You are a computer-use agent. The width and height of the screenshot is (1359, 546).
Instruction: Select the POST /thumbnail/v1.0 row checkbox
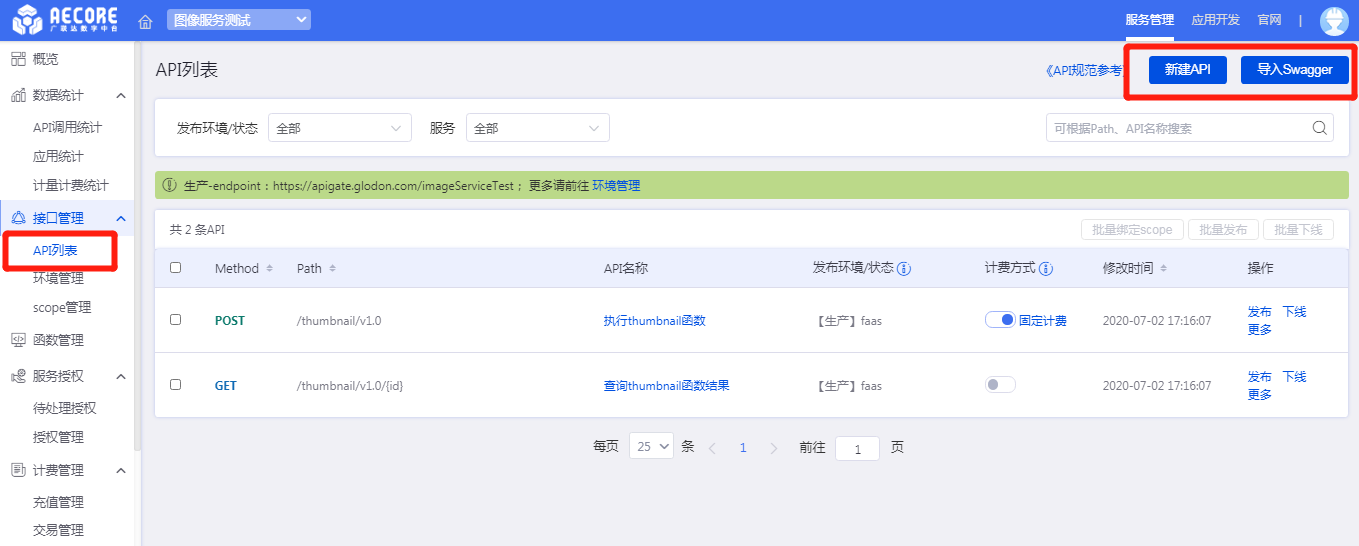(x=176, y=320)
